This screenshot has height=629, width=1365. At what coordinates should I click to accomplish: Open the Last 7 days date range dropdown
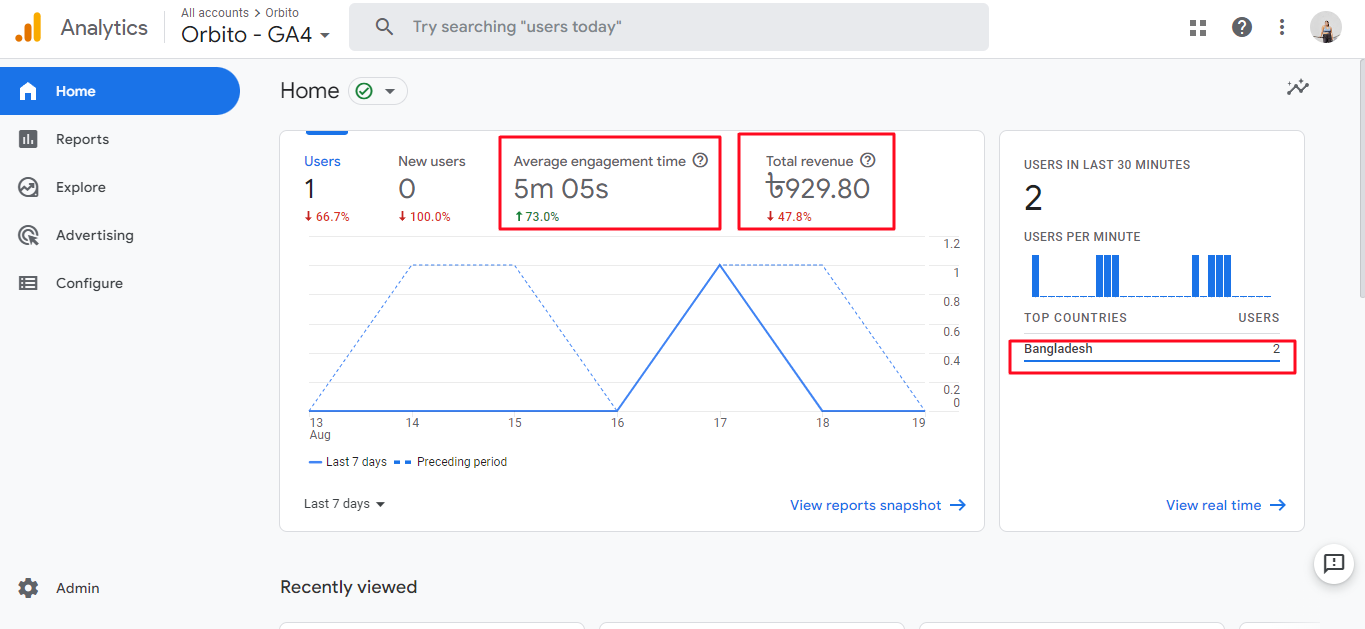click(x=345, y=504)
